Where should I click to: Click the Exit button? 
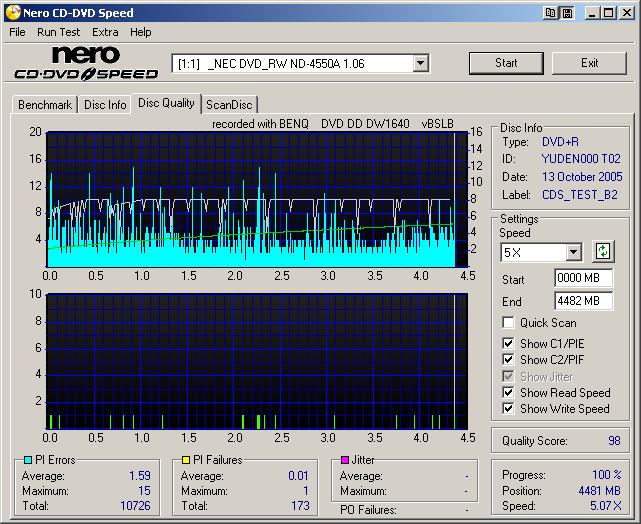589,63
